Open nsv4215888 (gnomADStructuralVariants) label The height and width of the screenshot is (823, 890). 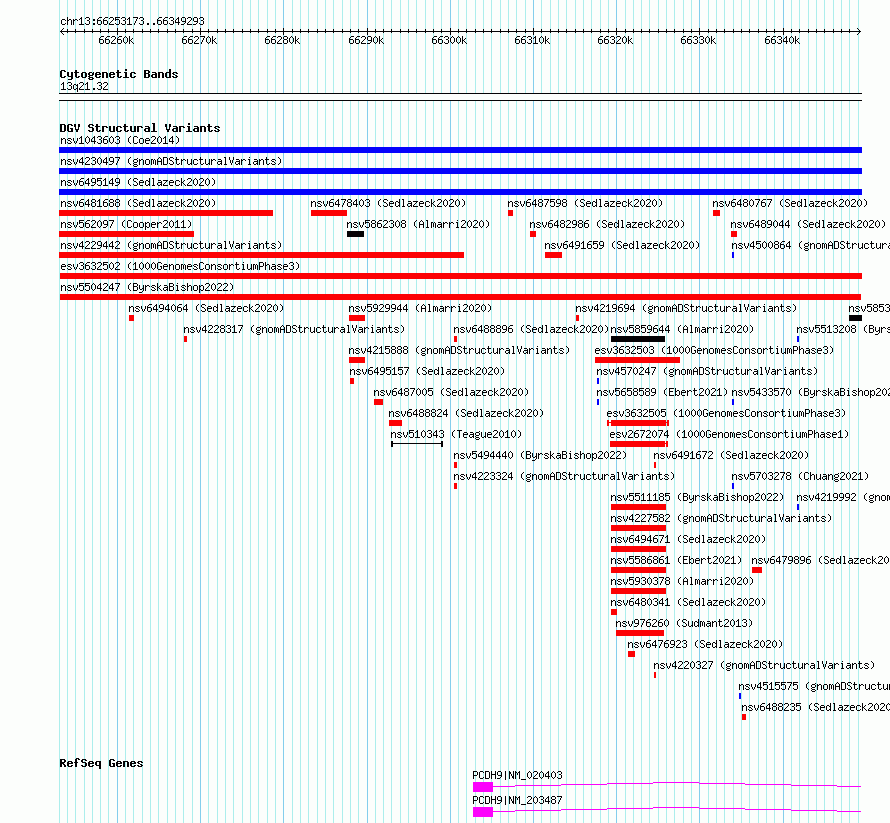[x=459, y=350]
